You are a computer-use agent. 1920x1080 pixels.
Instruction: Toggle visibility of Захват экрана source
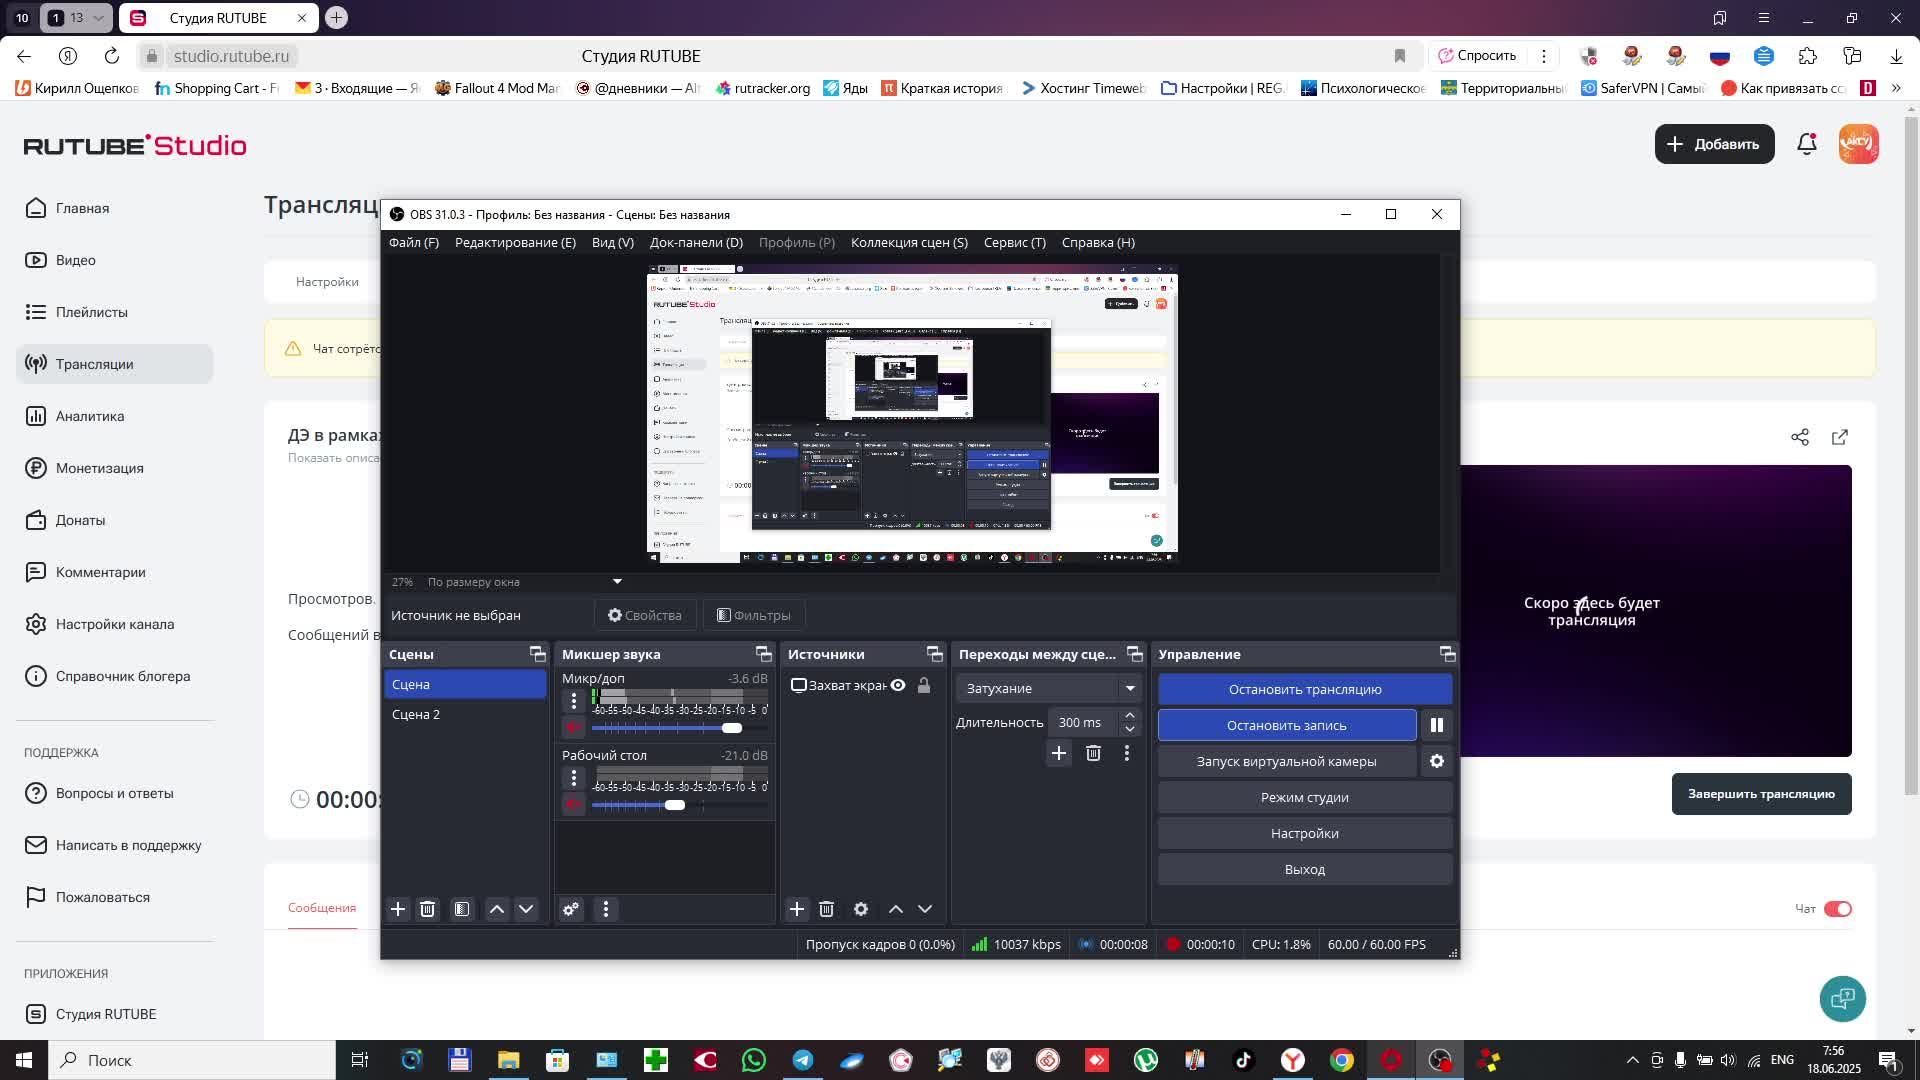[x=898, y=685]
